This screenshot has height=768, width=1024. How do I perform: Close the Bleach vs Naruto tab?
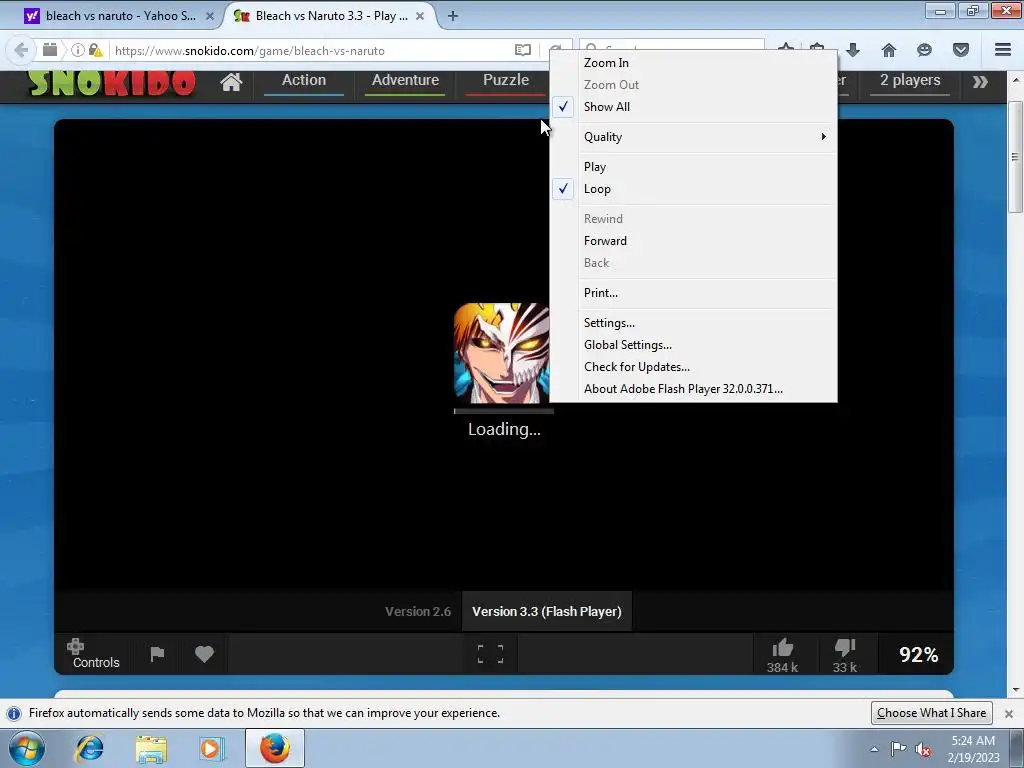pyautogui.click(x=420, y=16)
